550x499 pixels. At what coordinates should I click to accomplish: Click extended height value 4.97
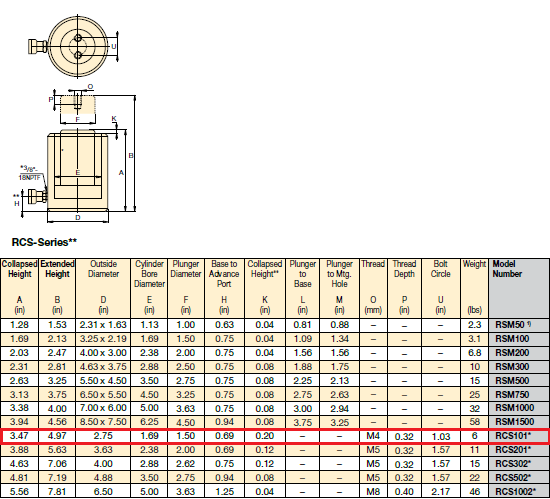tap(57, 436)
